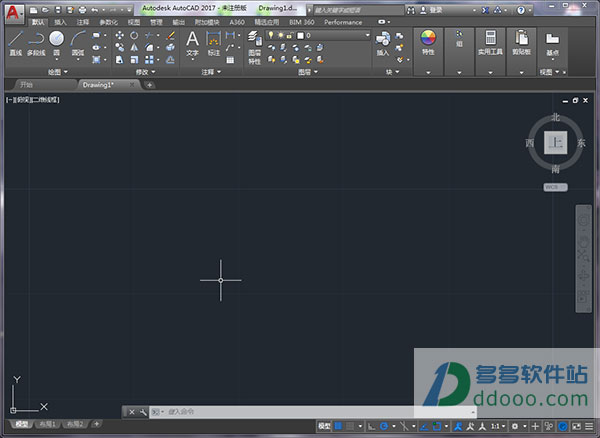This screenshot has width=600, height=438.
Task: Toggle grid display in status bar
Action: (338, 426)
